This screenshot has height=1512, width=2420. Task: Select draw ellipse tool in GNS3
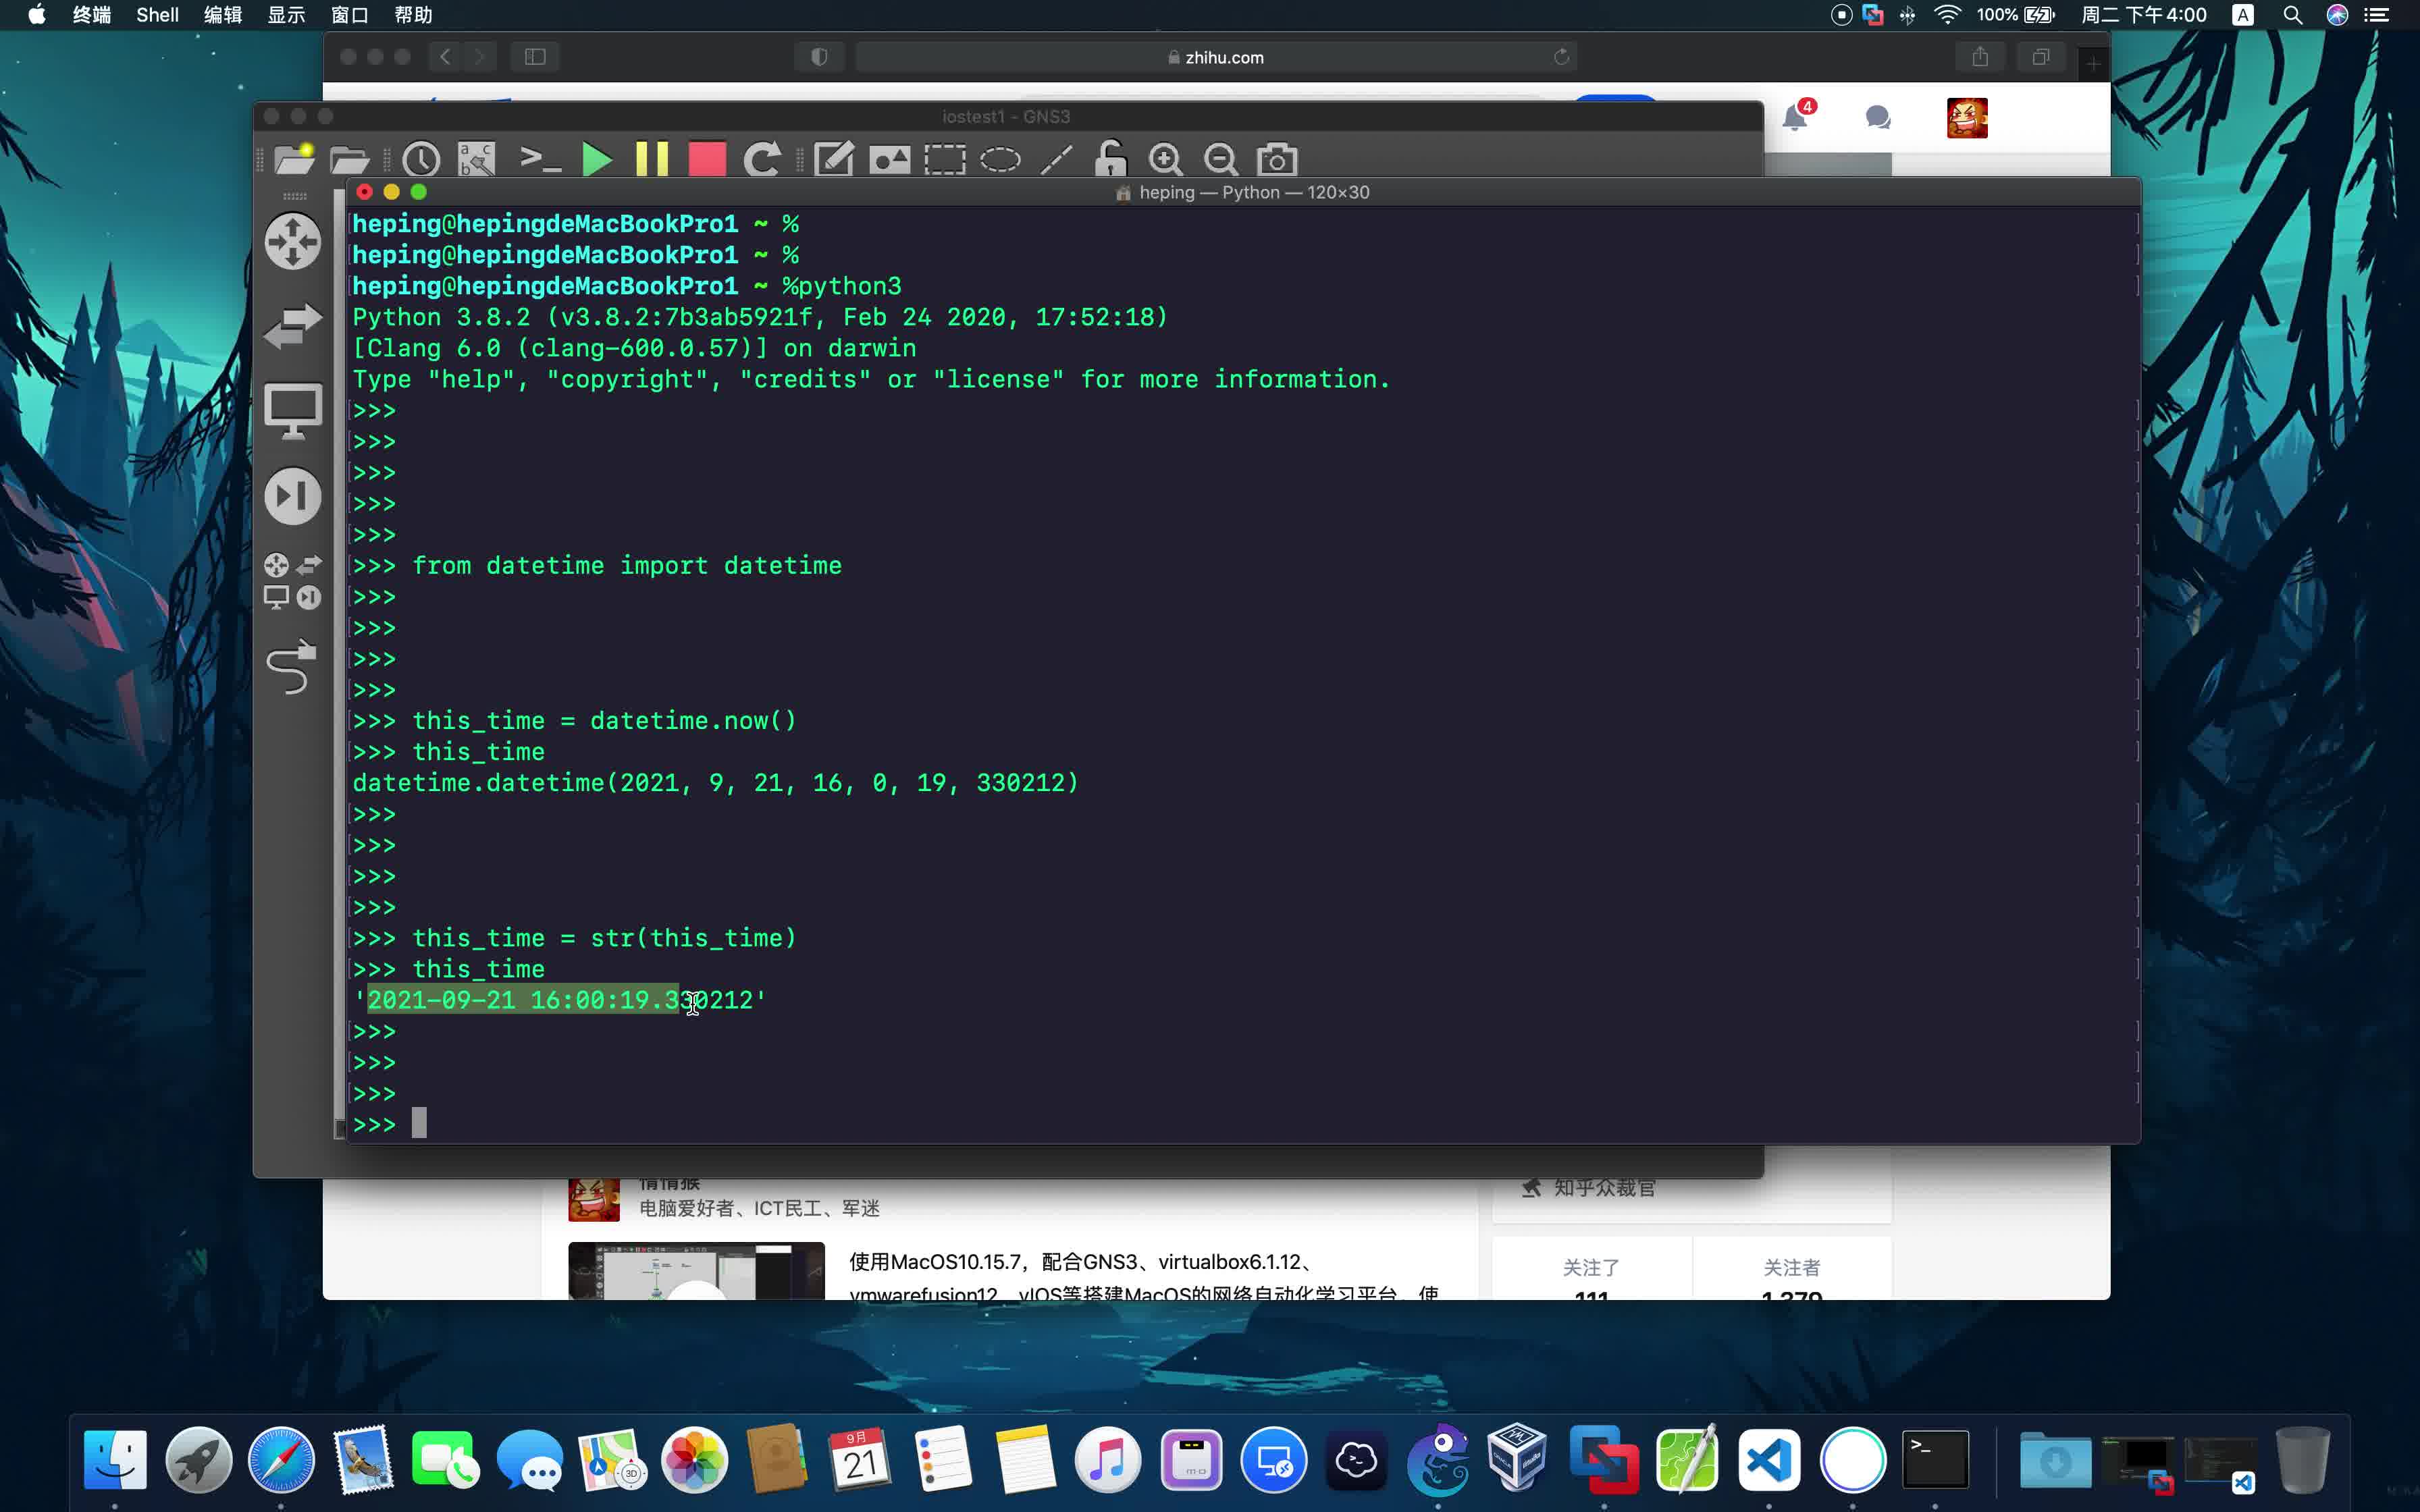click(x=1000, y=160)
